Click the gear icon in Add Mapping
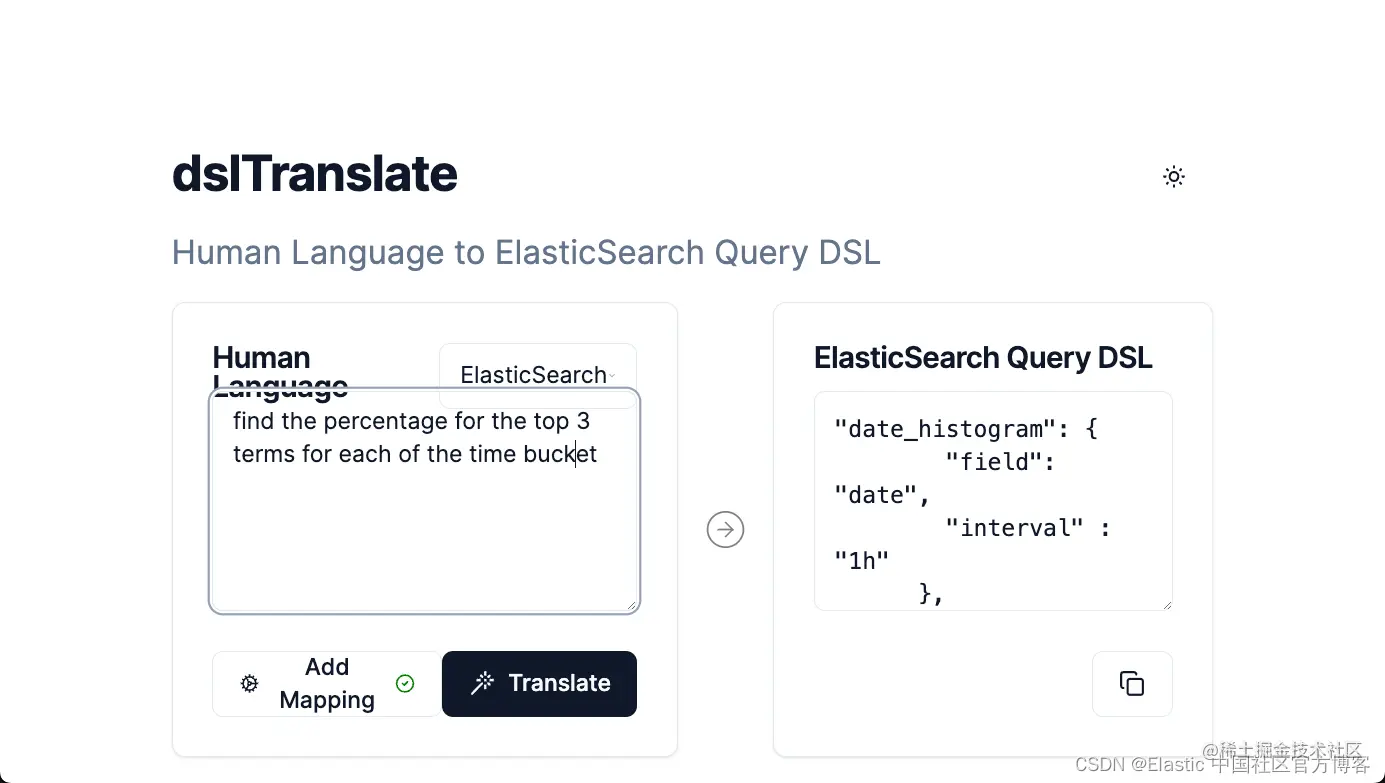 click(x=250, y=684)
